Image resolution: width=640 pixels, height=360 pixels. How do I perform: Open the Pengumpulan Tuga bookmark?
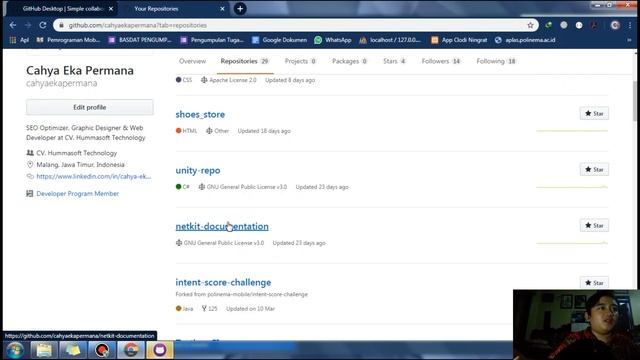click(x=212, y=40)
